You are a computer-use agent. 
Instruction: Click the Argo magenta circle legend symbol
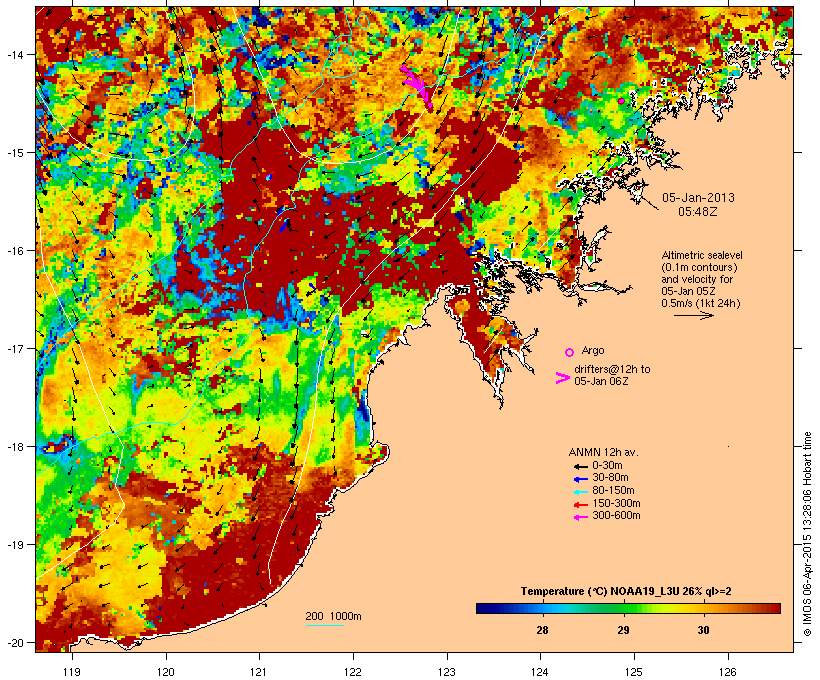570,352
